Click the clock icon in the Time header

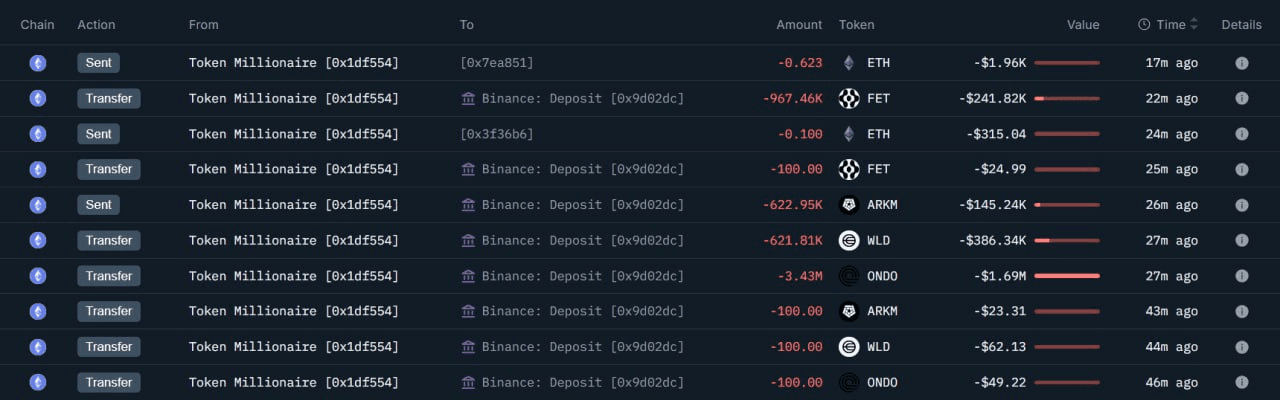[1144, 25]
